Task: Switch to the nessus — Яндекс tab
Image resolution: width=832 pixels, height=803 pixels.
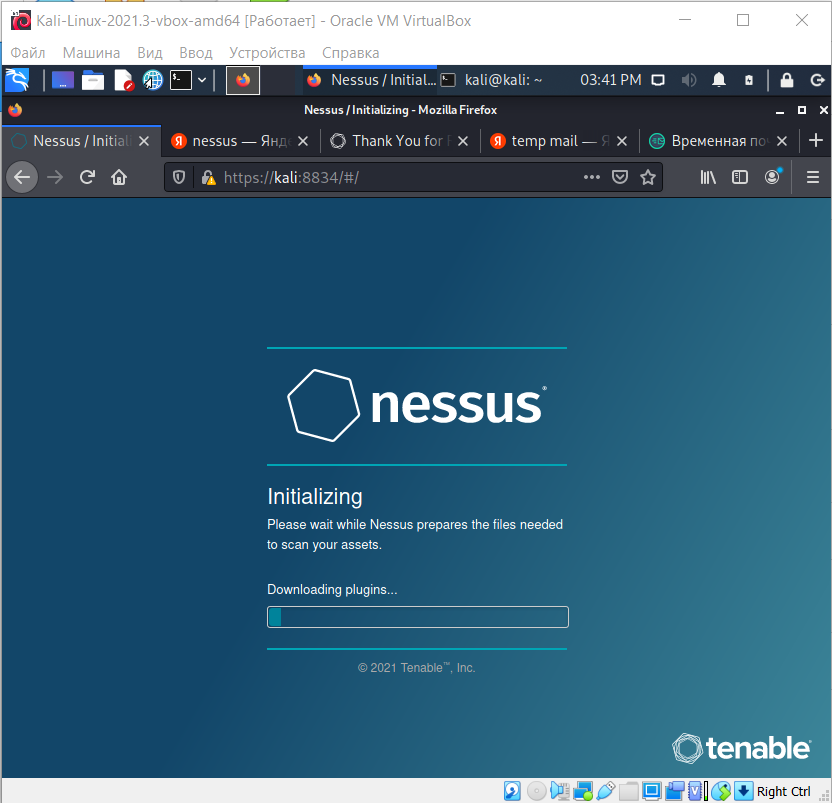Action: 240,141
